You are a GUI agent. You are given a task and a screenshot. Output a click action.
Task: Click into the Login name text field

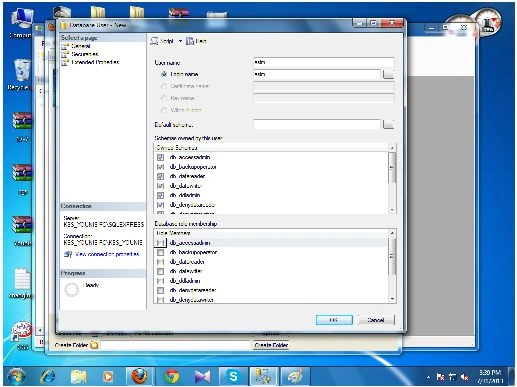point(317,74)
